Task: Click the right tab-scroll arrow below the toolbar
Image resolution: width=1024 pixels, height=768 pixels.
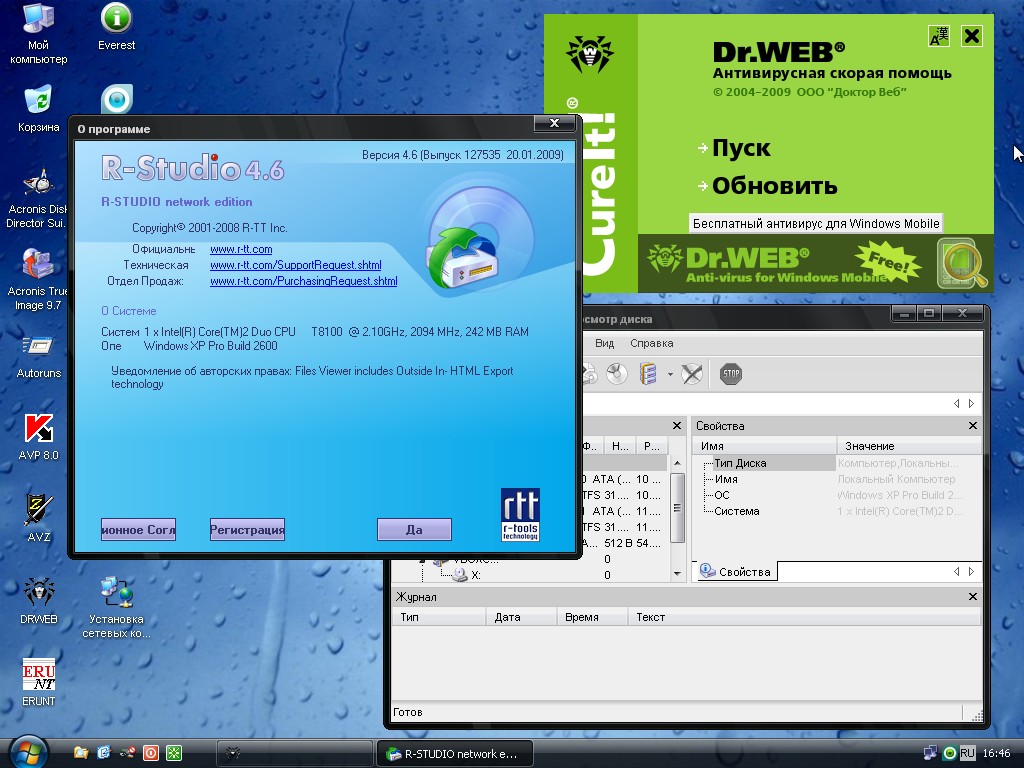Action: tap(972, 404)
